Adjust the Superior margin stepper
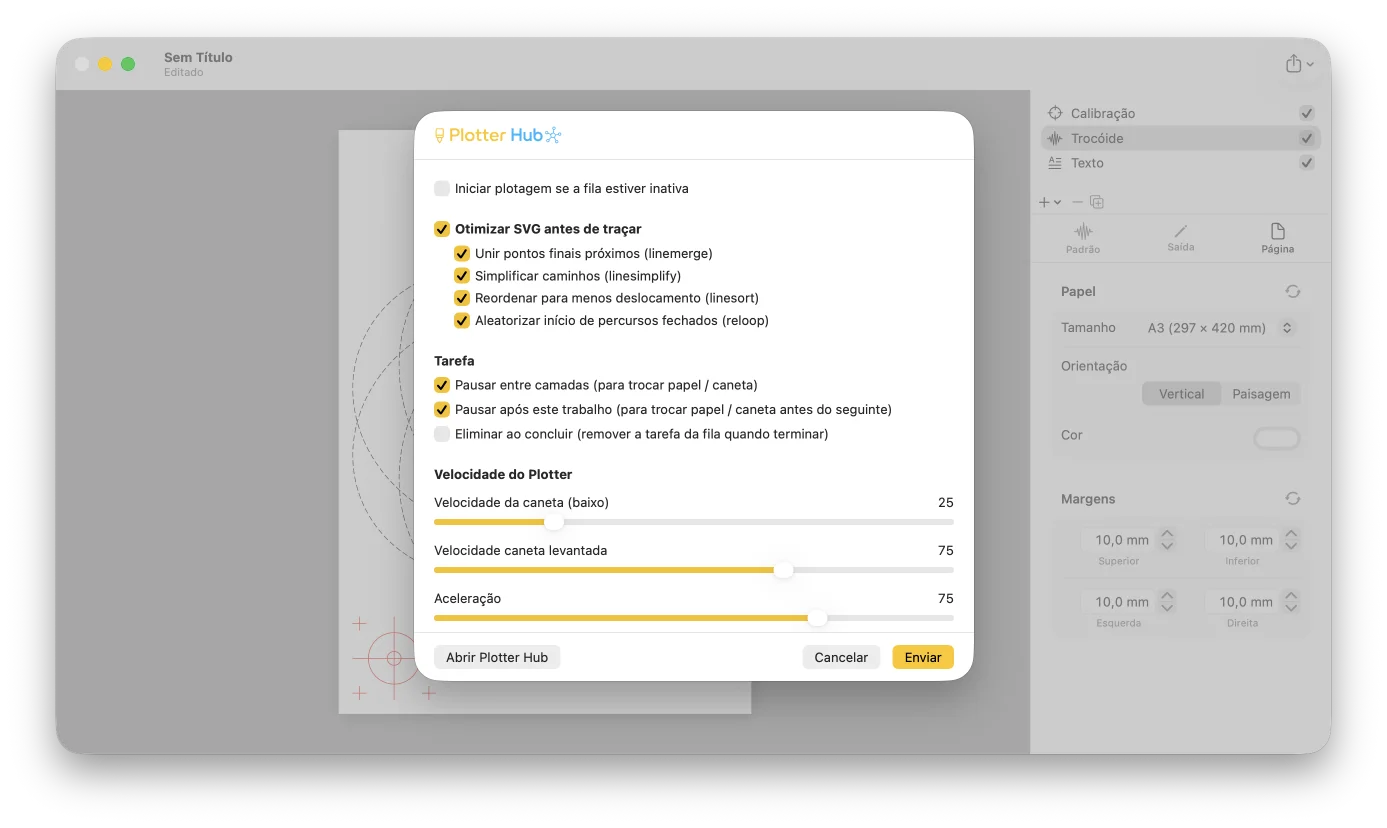Screen dimensions: 1387x828 tap(1167, 540)
